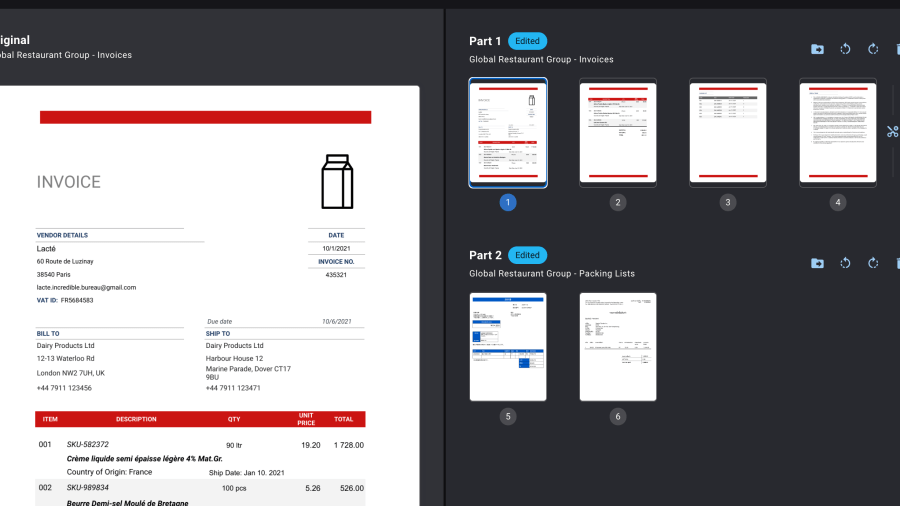900x506 pixels.
Task: Rotate Part 1 pages counterclockwise
Action: tap(845, 49)
